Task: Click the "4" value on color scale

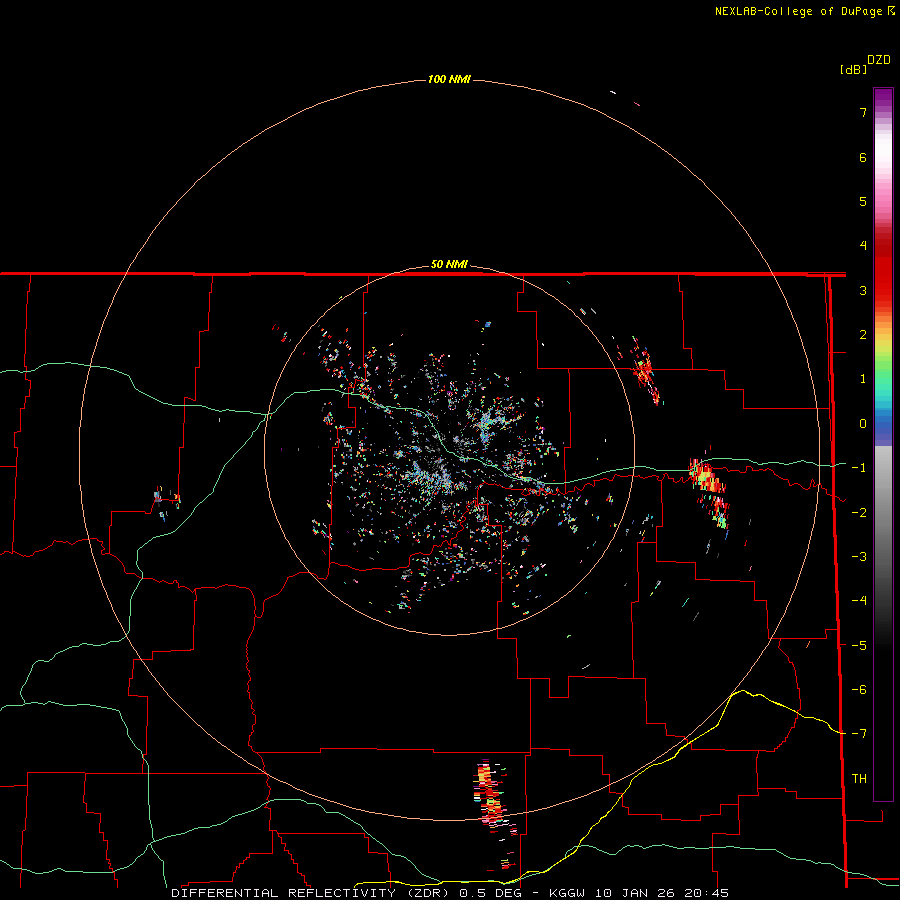Action: coord(863,246)
